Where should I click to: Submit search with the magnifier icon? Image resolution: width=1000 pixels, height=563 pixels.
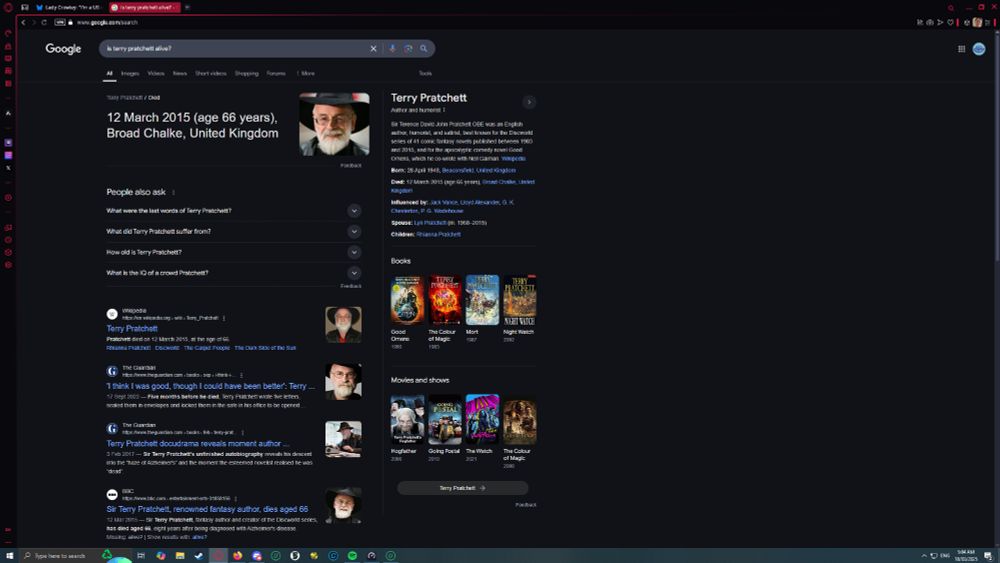(423, 48)
